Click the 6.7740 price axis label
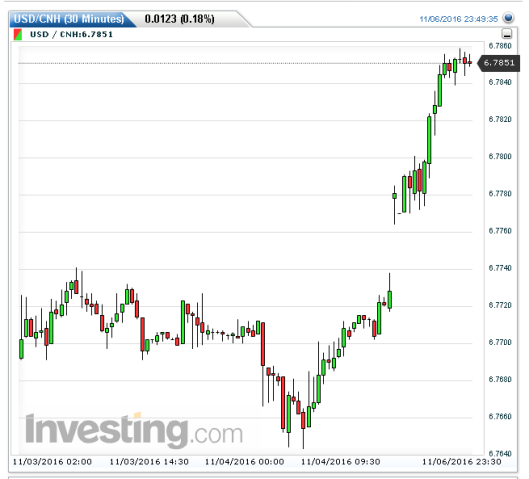This screenshot has height=479, width=529. click(x=500, y=268)
